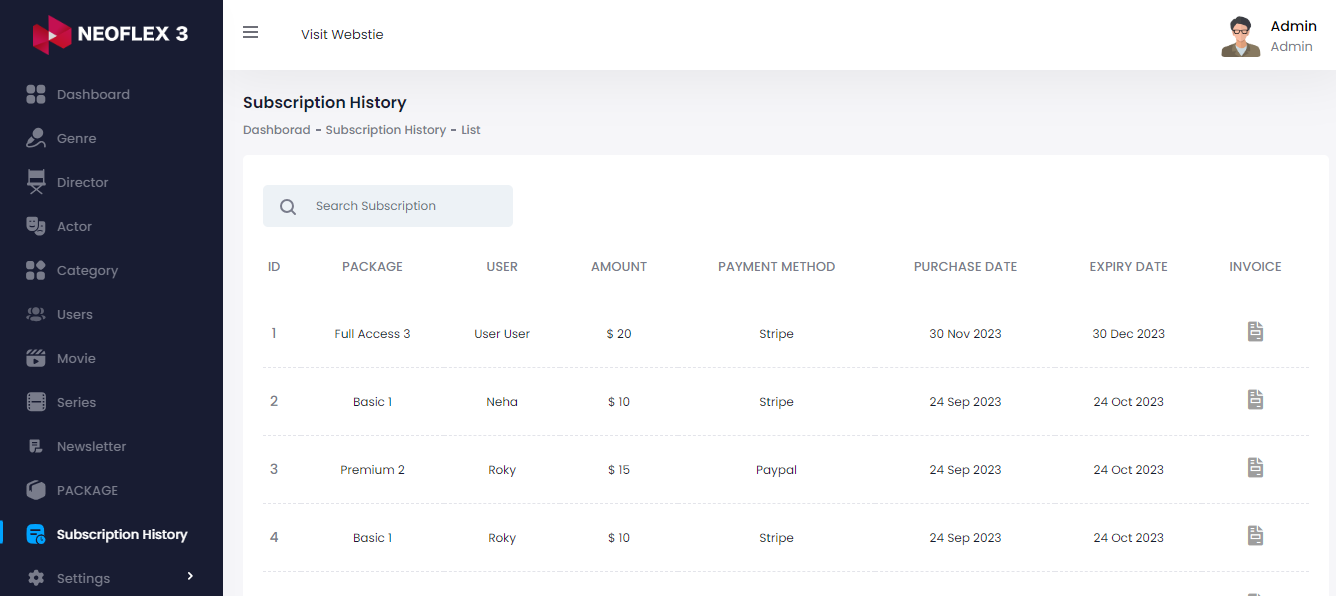Click the search magnifier icon
Viewport: 1336px width, 596px height.
[x=288, y=206]
